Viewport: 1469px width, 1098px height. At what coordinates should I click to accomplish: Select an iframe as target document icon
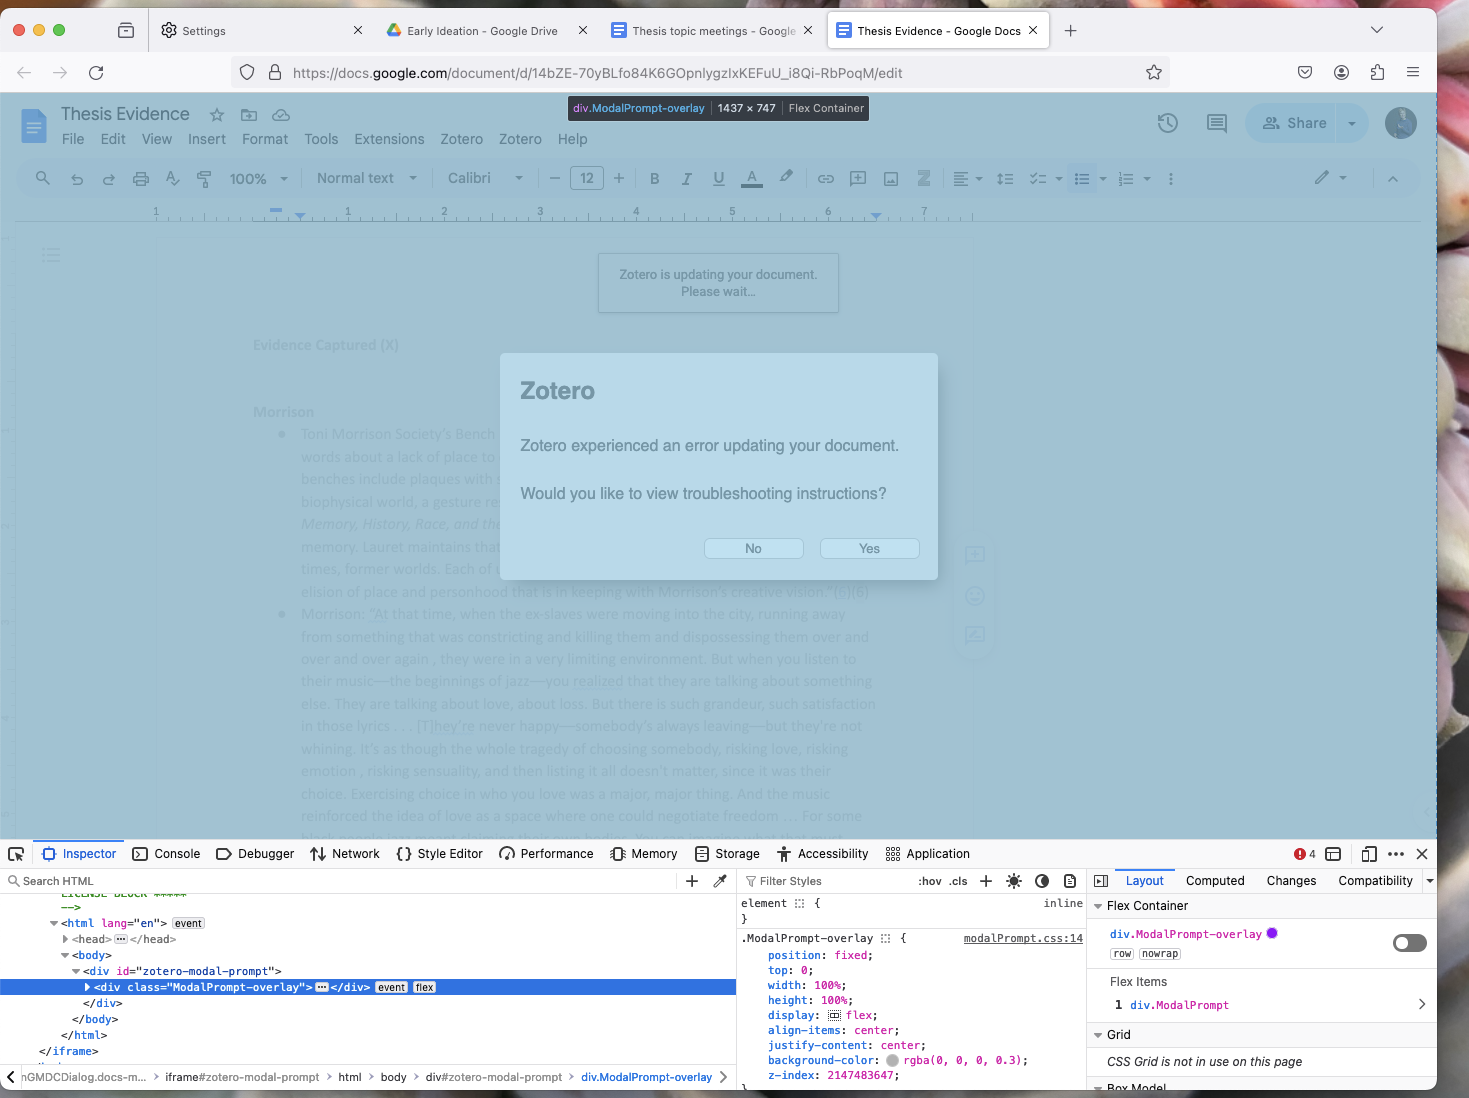click(1333, 854)
